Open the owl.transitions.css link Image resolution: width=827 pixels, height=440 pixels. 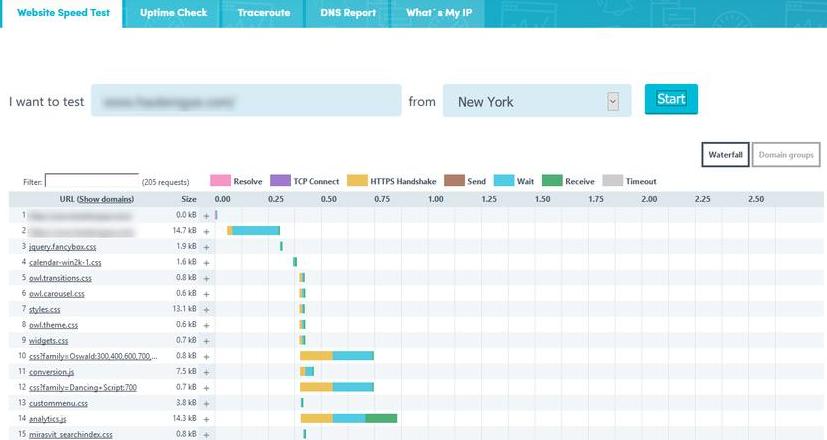pyautogui.click(x=60, y=278)
